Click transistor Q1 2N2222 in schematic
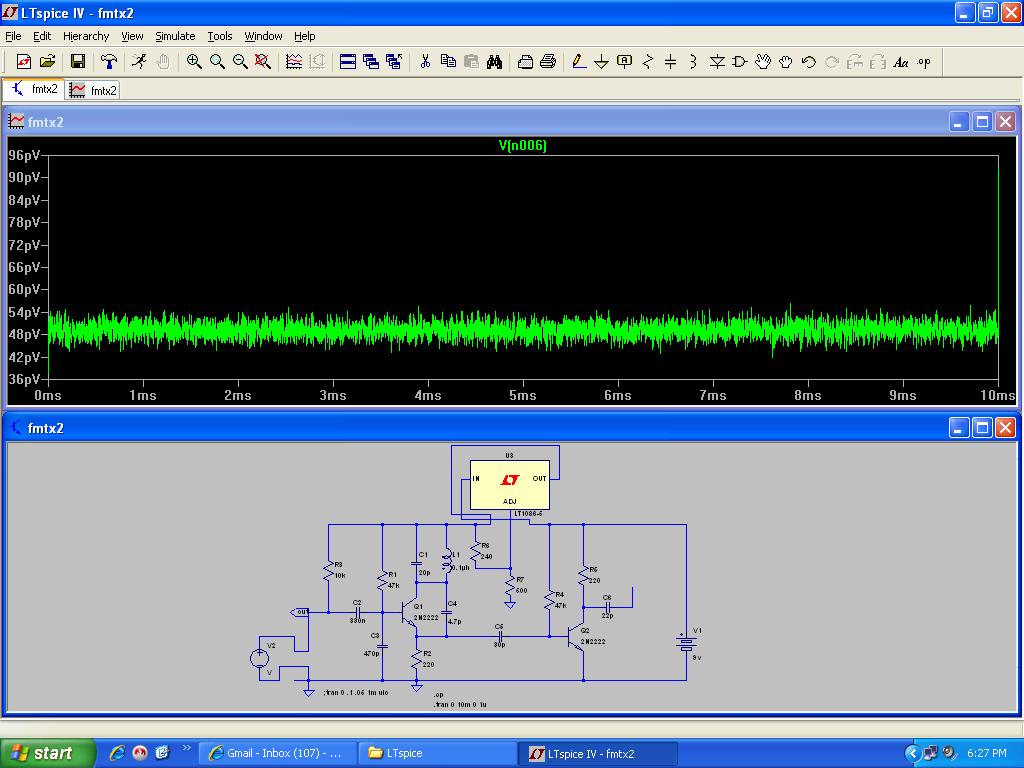This screenshot has height=768, width=1024. tap(411, 613)
